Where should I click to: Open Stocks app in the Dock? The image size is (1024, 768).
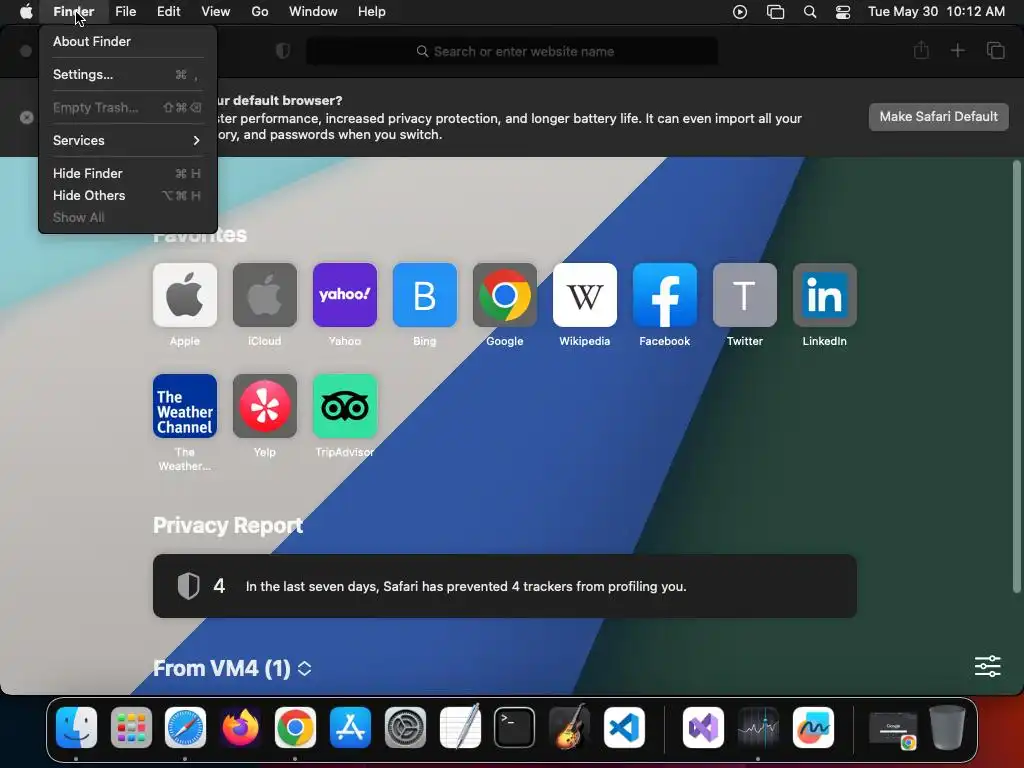tap(758, 728)
